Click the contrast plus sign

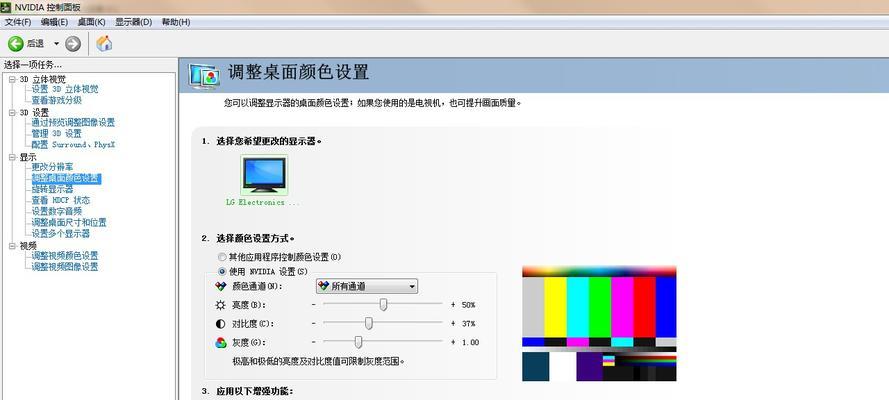tap(453, 324)
